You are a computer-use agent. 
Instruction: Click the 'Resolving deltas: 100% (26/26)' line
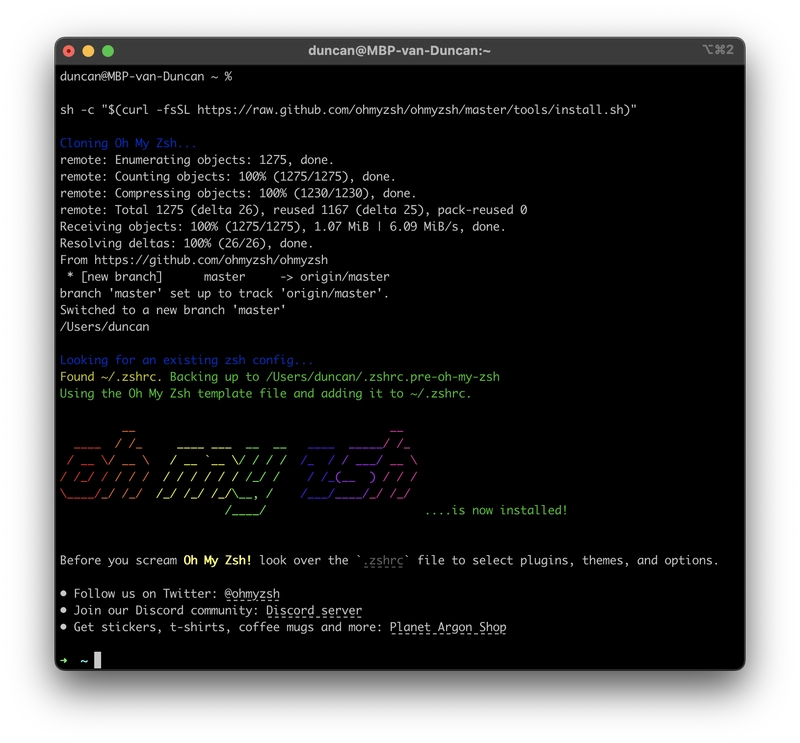click(186, 243)
